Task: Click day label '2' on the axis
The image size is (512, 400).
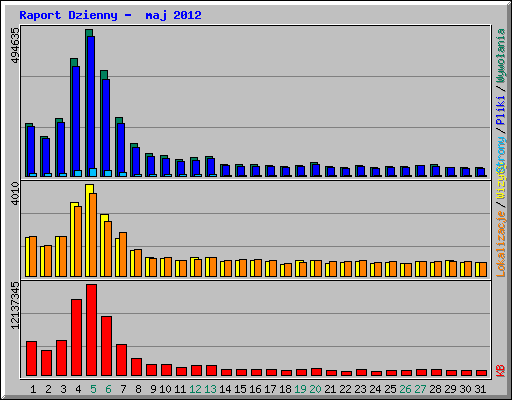Action: [x=48, y=389]
